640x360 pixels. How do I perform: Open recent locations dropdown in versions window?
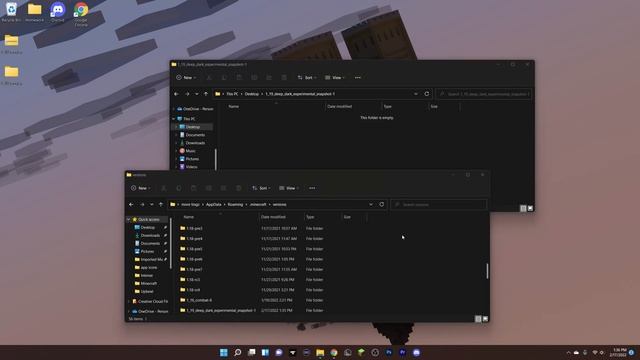(151, 204)
